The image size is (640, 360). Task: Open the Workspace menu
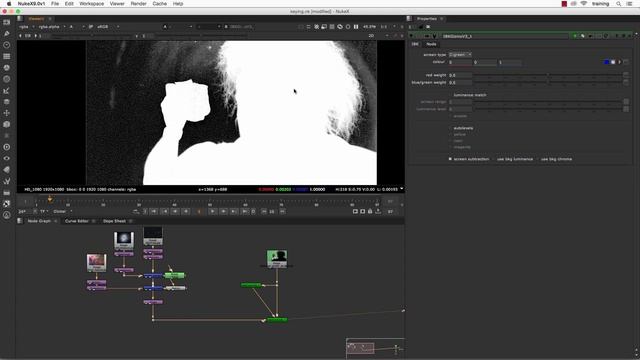pyautogui.click(x=91, y=4)
